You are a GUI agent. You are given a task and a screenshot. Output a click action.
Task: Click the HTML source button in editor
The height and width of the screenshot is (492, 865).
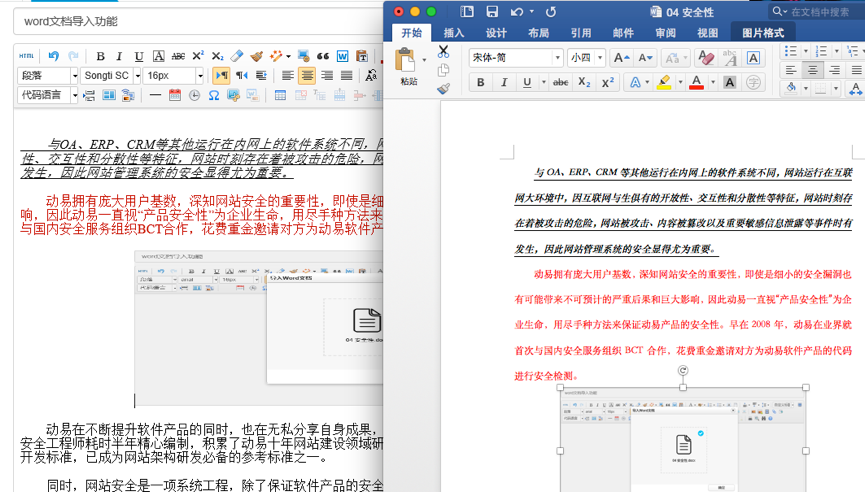point(27,56)
